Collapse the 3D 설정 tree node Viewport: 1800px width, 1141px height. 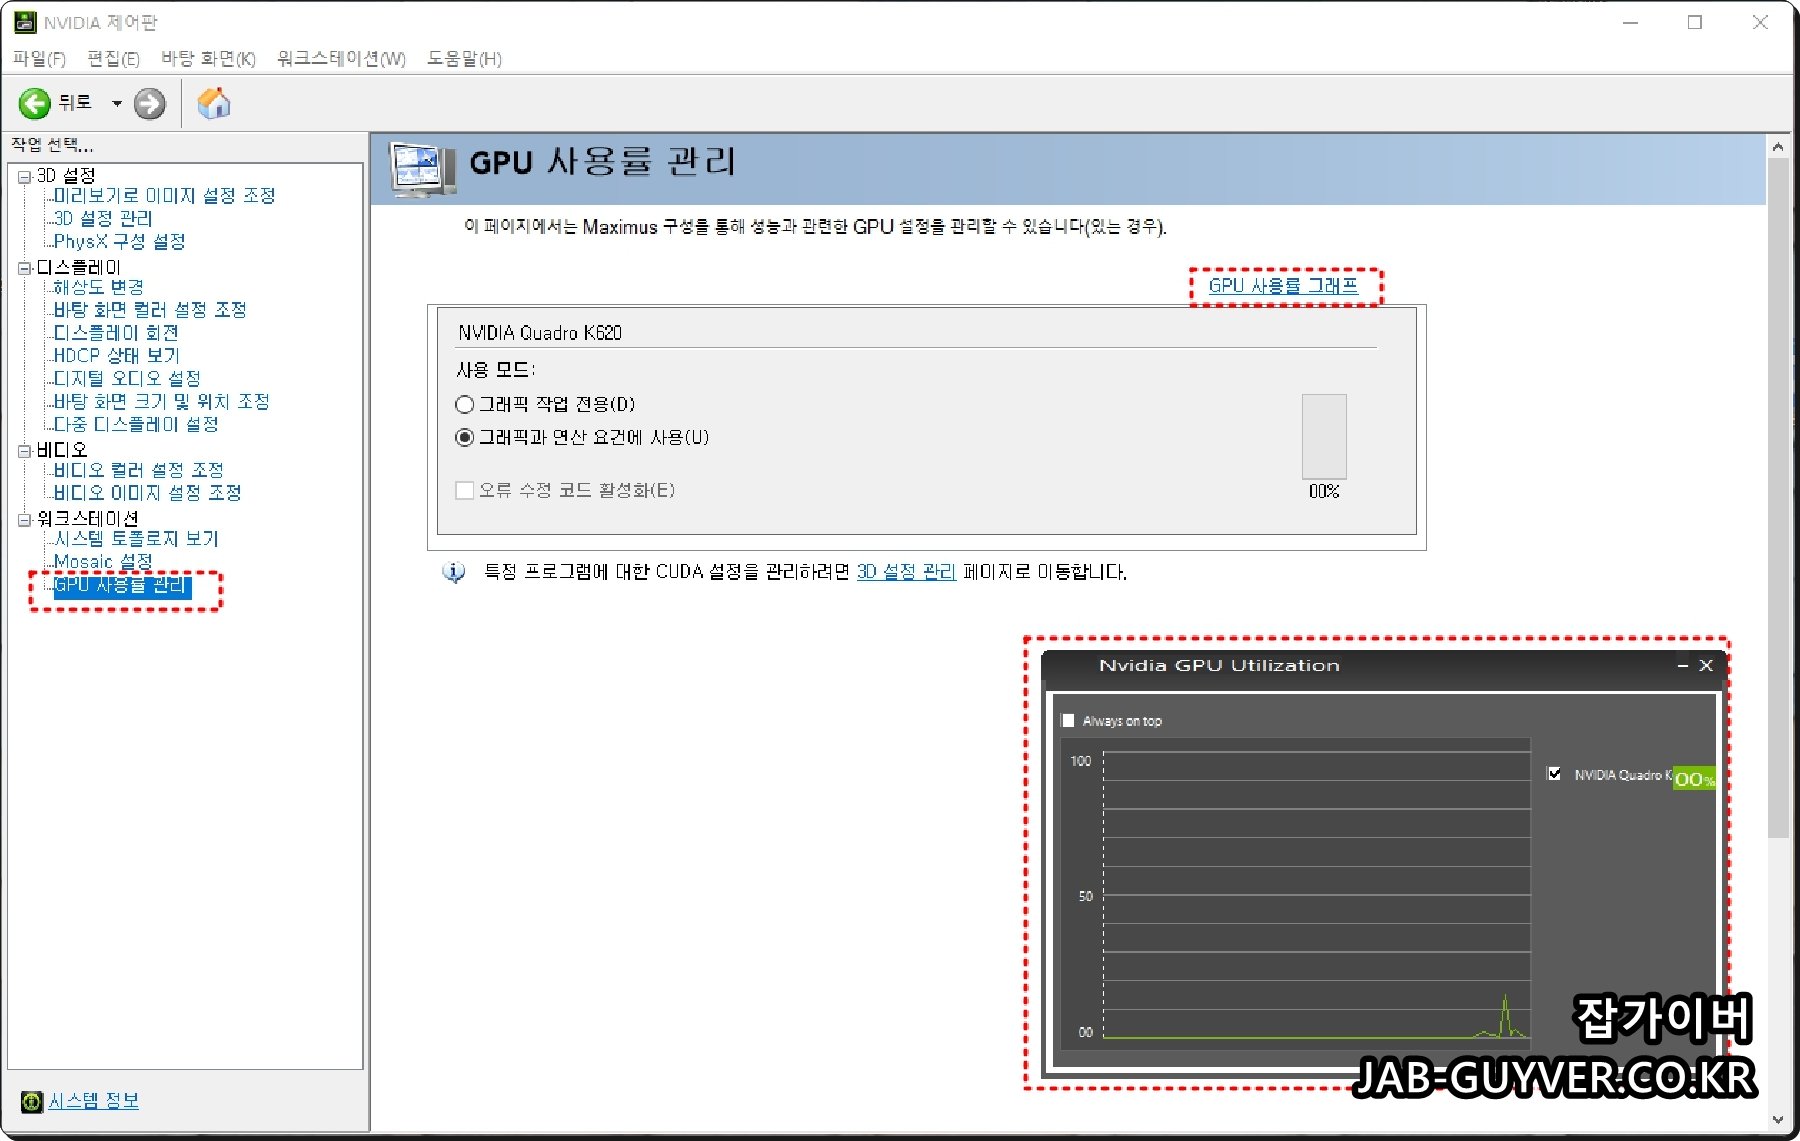click(x=25, y=177)
